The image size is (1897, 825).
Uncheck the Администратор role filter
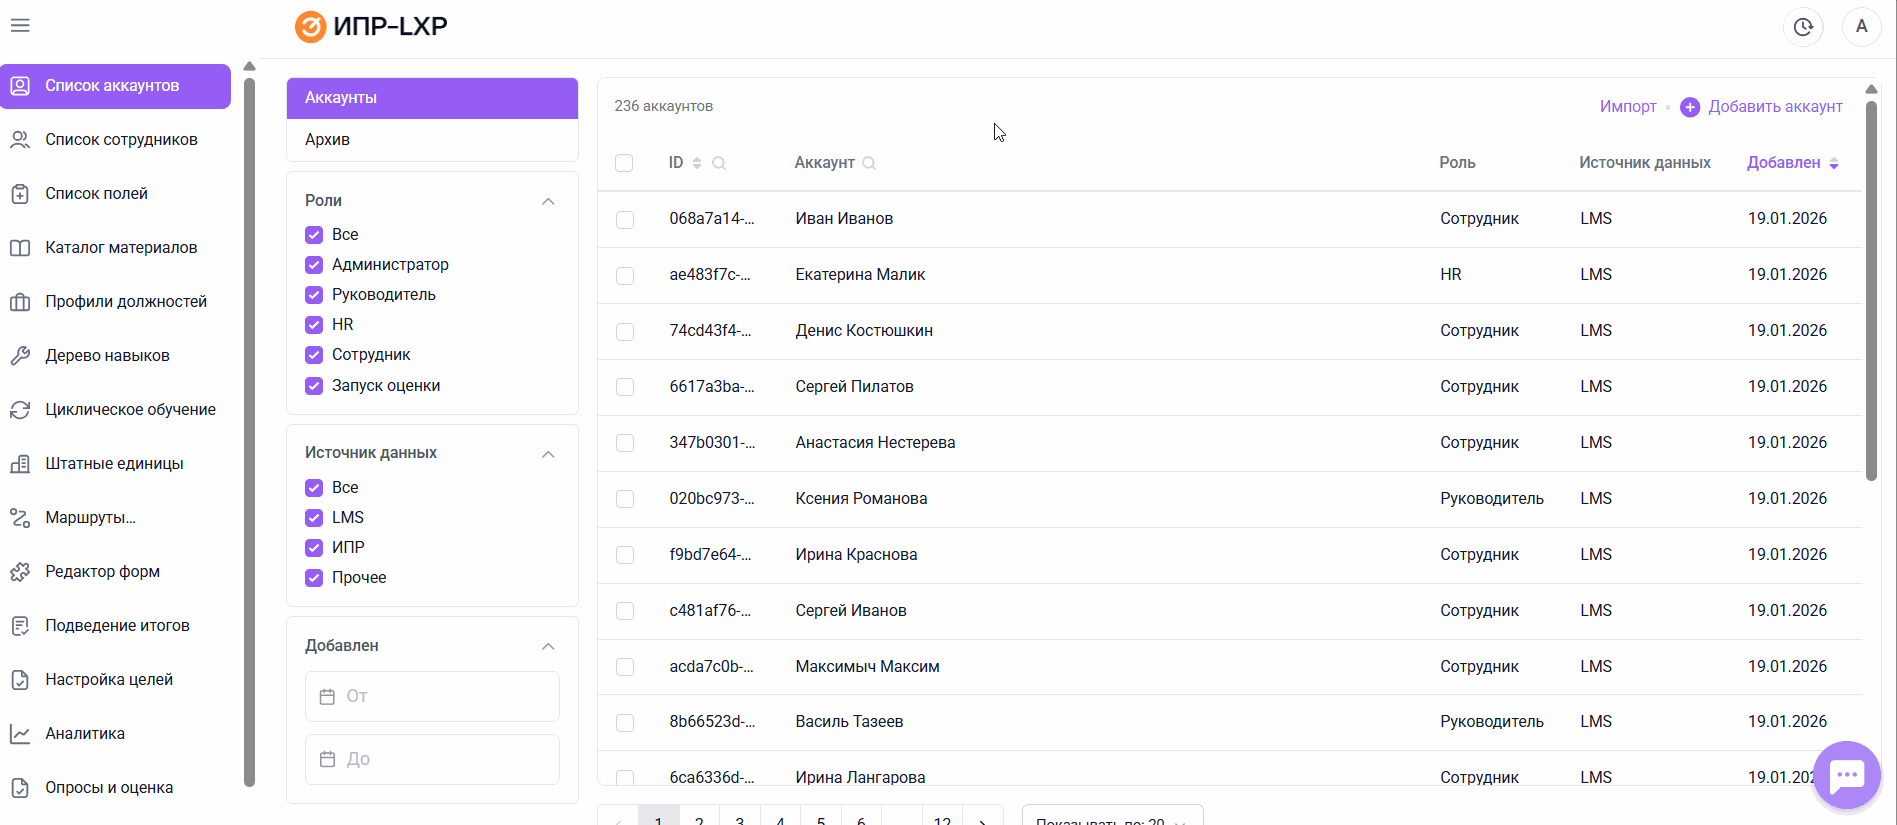(x=314, y=265)
